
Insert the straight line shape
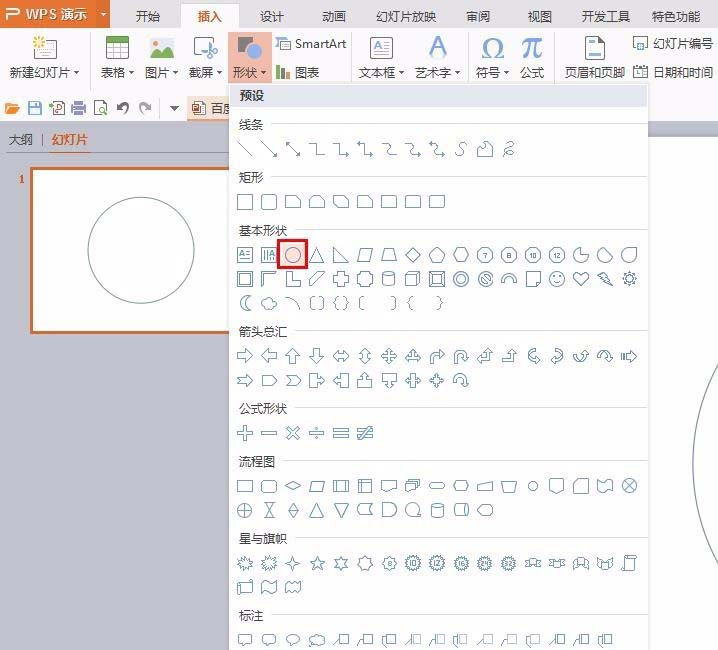tap(245, 149)
